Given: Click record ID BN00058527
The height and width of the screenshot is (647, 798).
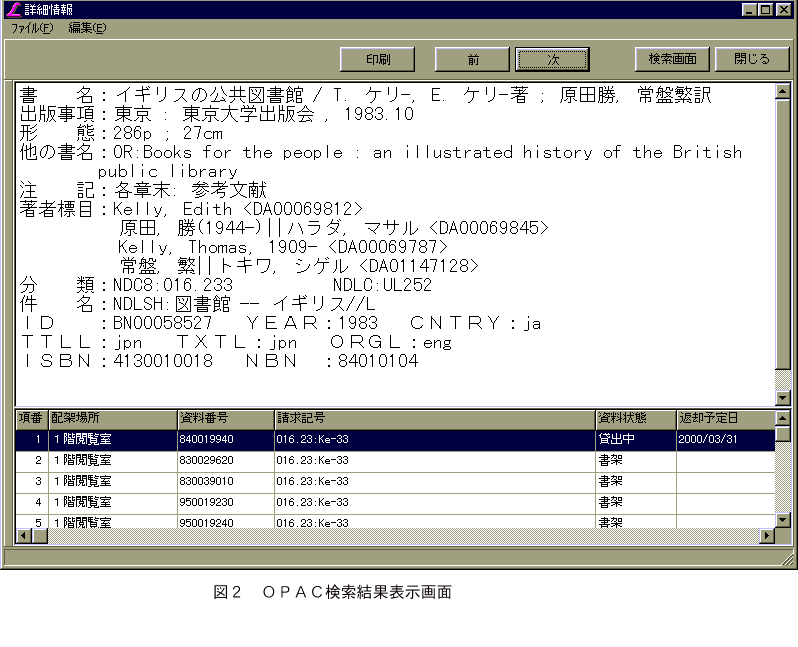Looking at the screenshot, I should (162, 323).
